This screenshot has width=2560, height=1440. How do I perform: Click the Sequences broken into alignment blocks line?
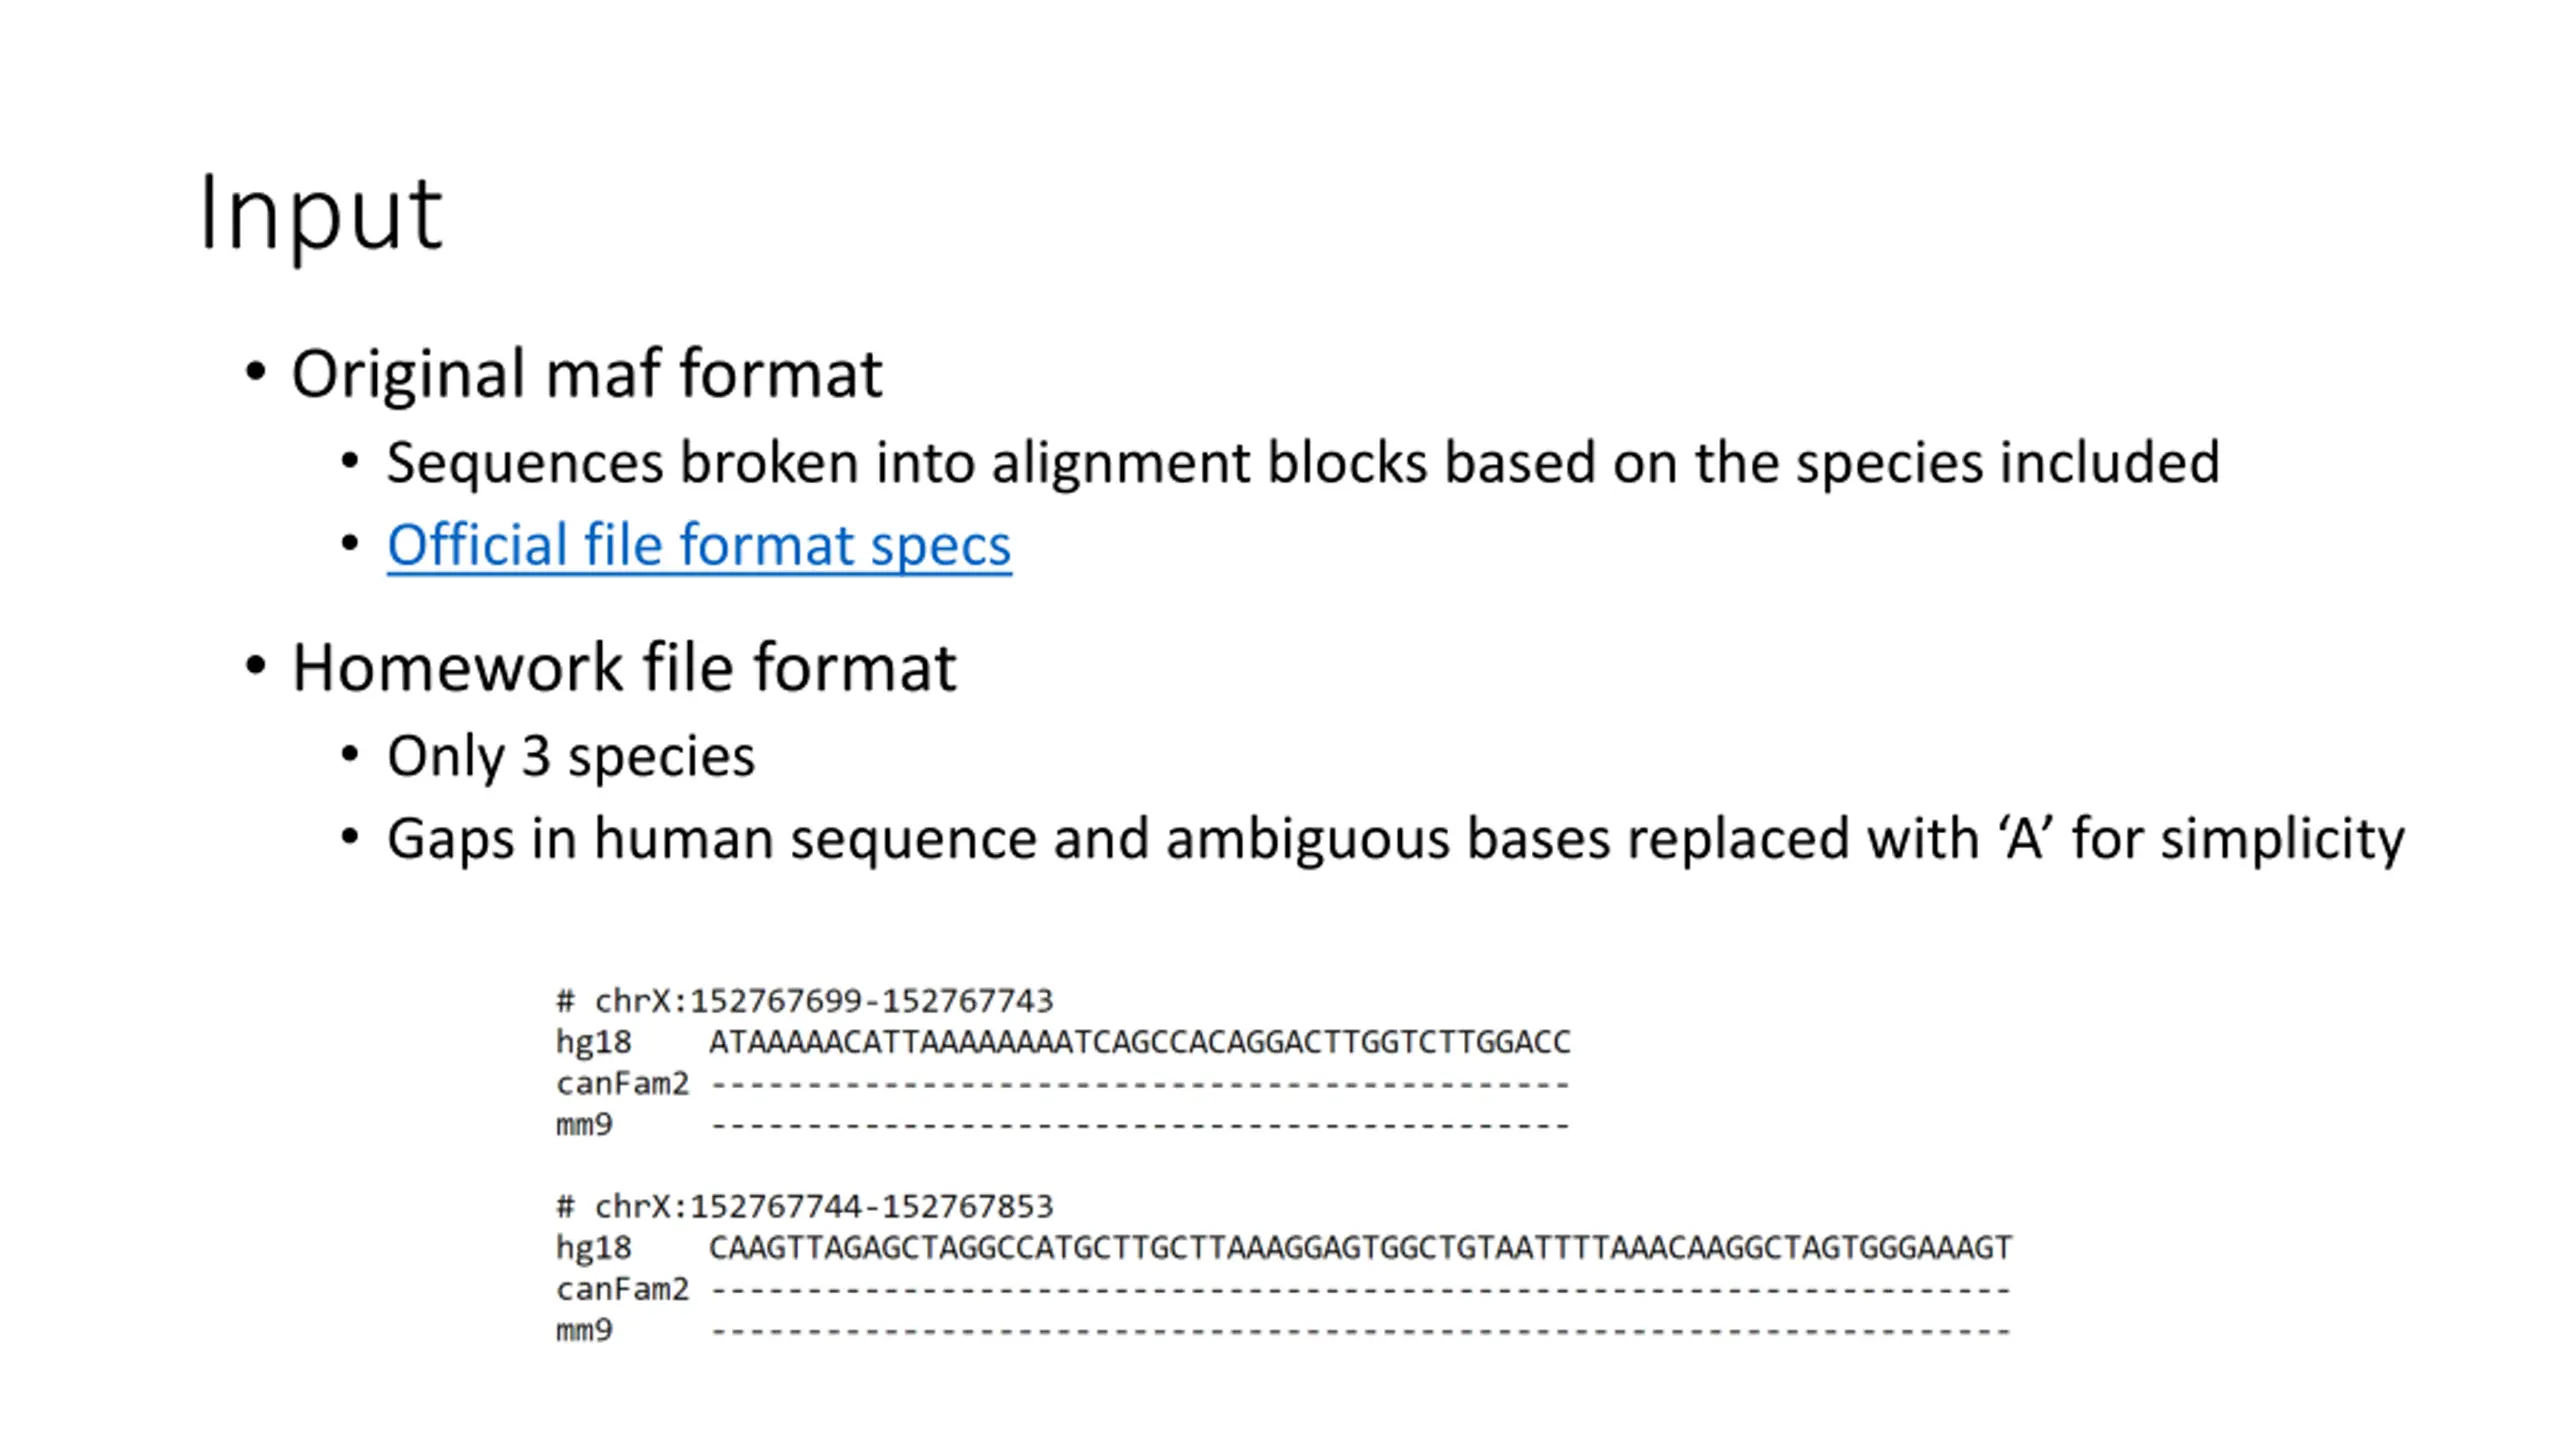[1302, 463]
